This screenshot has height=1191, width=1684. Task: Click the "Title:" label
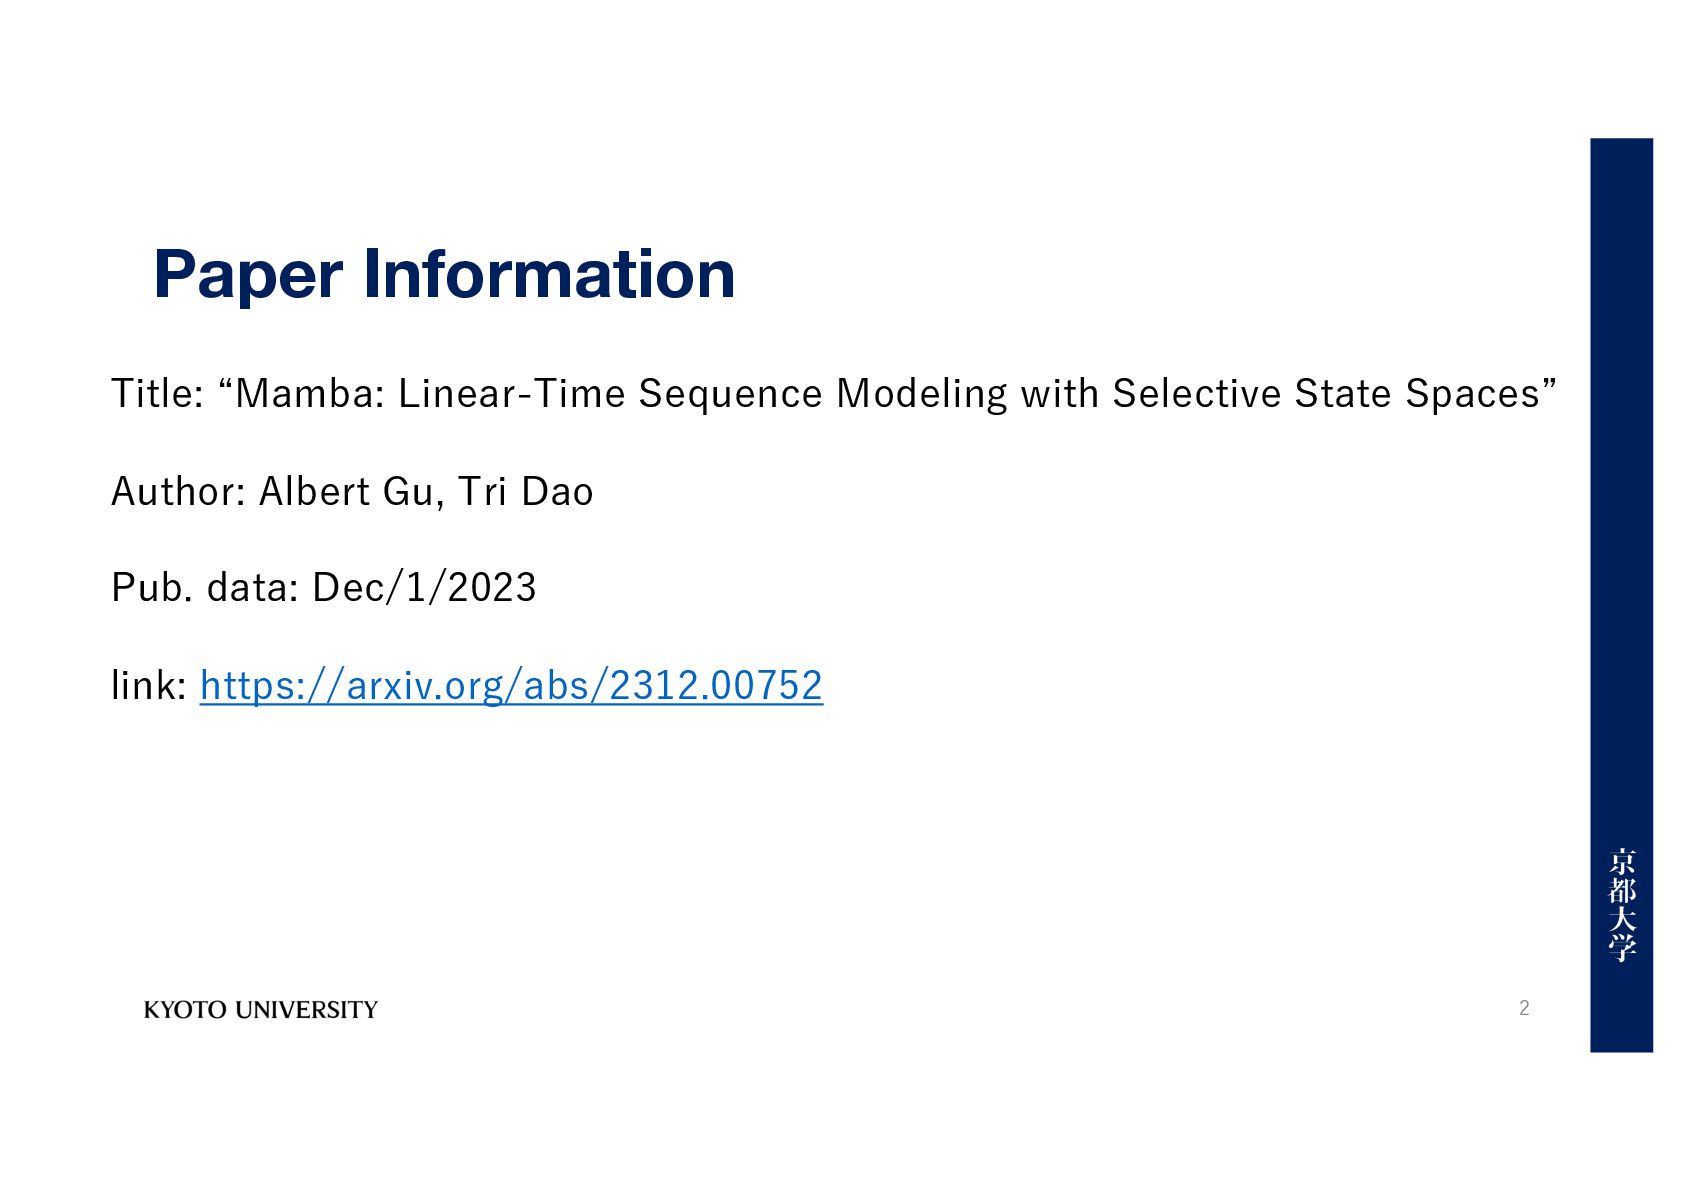tap(158, 394)
